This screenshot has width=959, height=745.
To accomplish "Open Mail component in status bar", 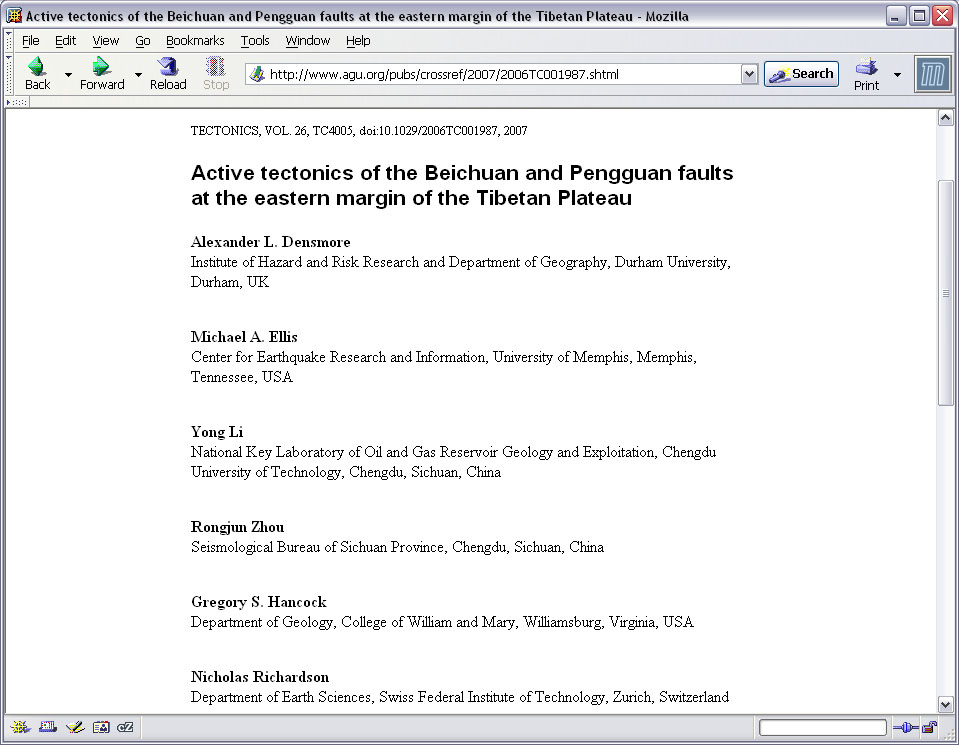I will pyautogui.click(x=47, y=727).
